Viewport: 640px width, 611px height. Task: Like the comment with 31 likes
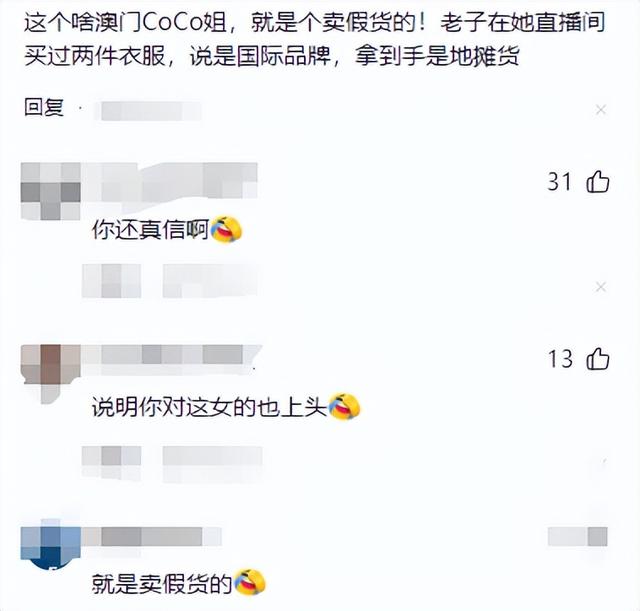point(598,182)
